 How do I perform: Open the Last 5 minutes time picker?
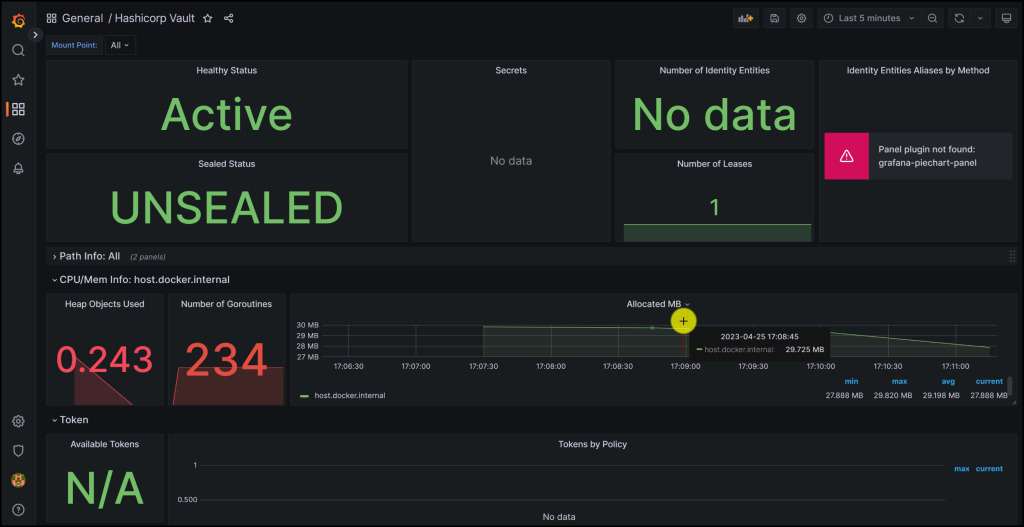point(869,18)
